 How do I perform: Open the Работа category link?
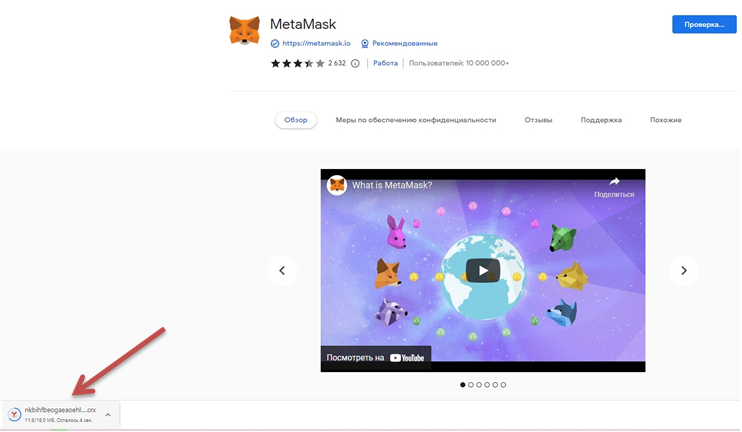click(x=385, y=63)
